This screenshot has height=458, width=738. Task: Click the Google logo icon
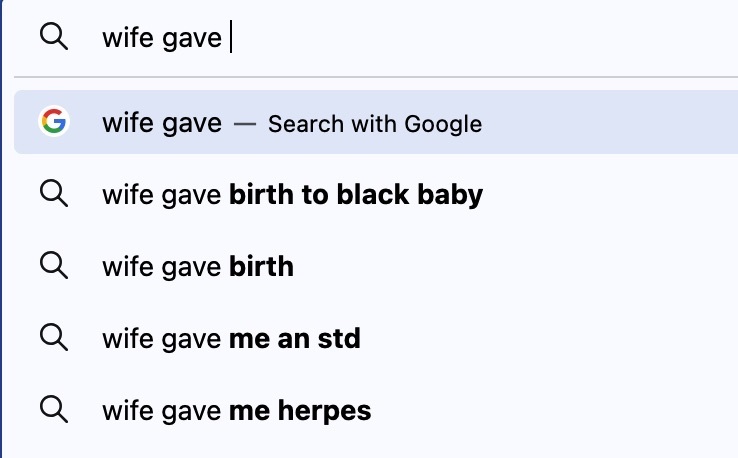pos(54,123)
